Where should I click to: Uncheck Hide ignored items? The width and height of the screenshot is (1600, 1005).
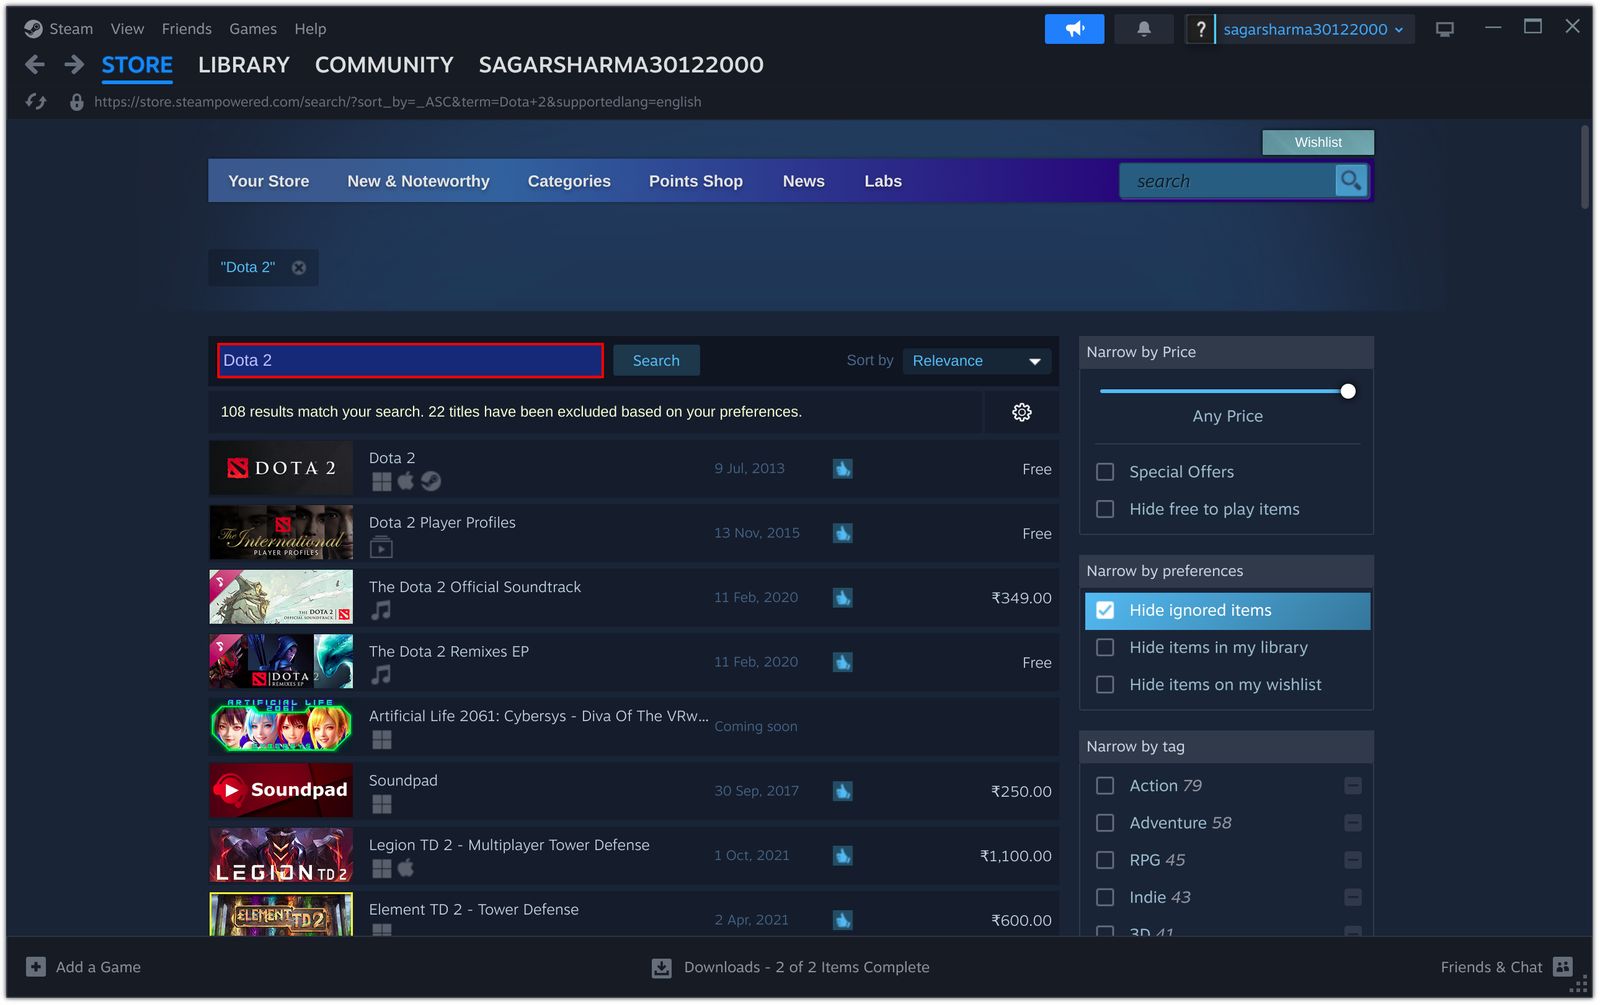click(x=1104, y=610)
